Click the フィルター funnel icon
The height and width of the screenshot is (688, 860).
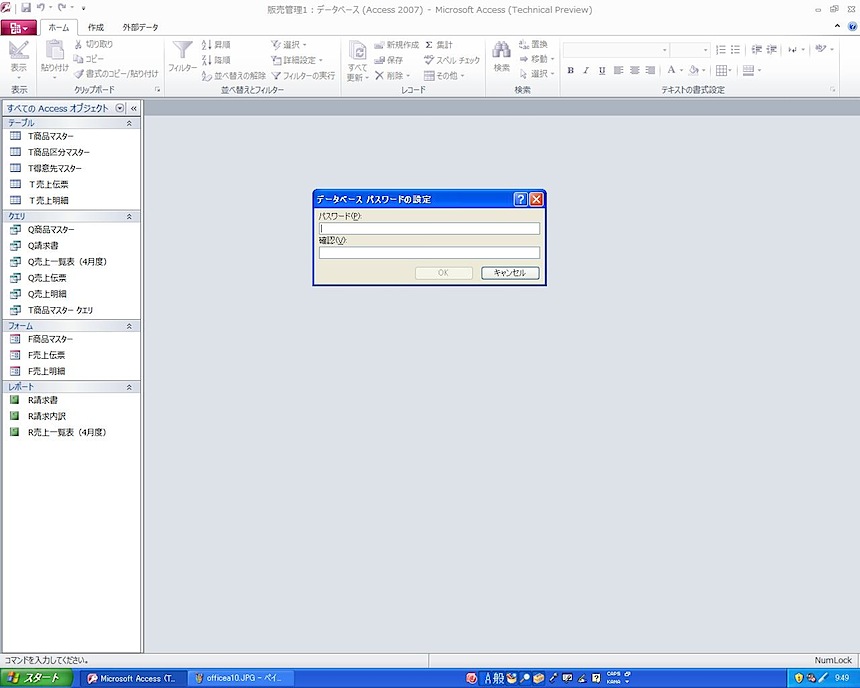coord(183,51)
